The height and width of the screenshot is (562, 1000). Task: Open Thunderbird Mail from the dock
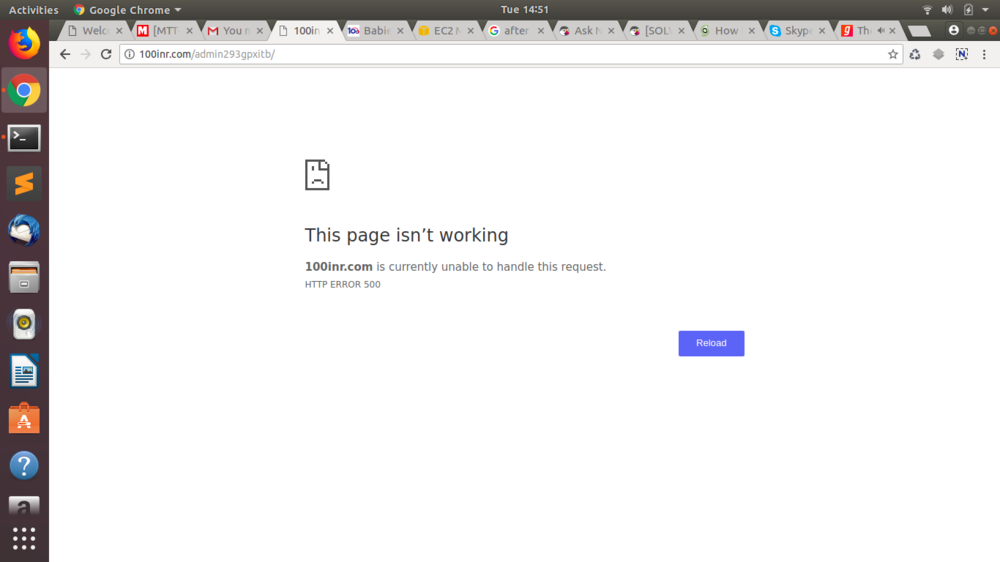pyautogui.click(x=24, y=230)
